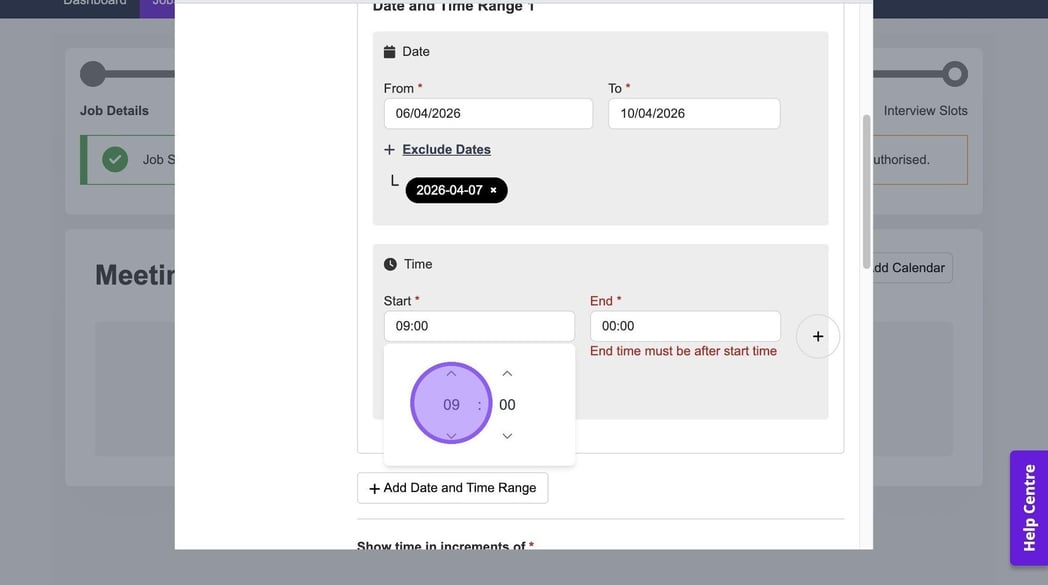Decrease the minutes with the down chevron

tap(507, 436)
